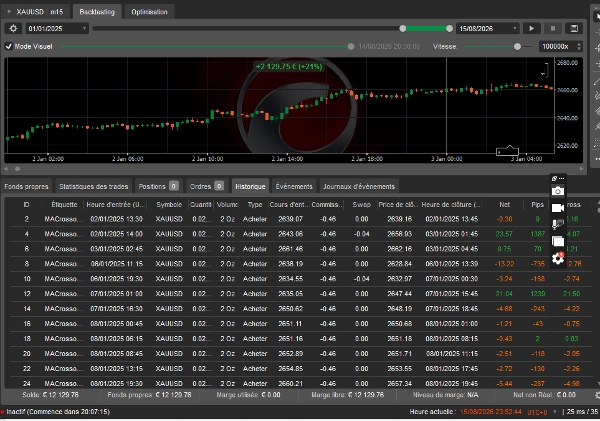Click close price 2632.97 cell
600x421 pixels.
[x=399, y=279]
